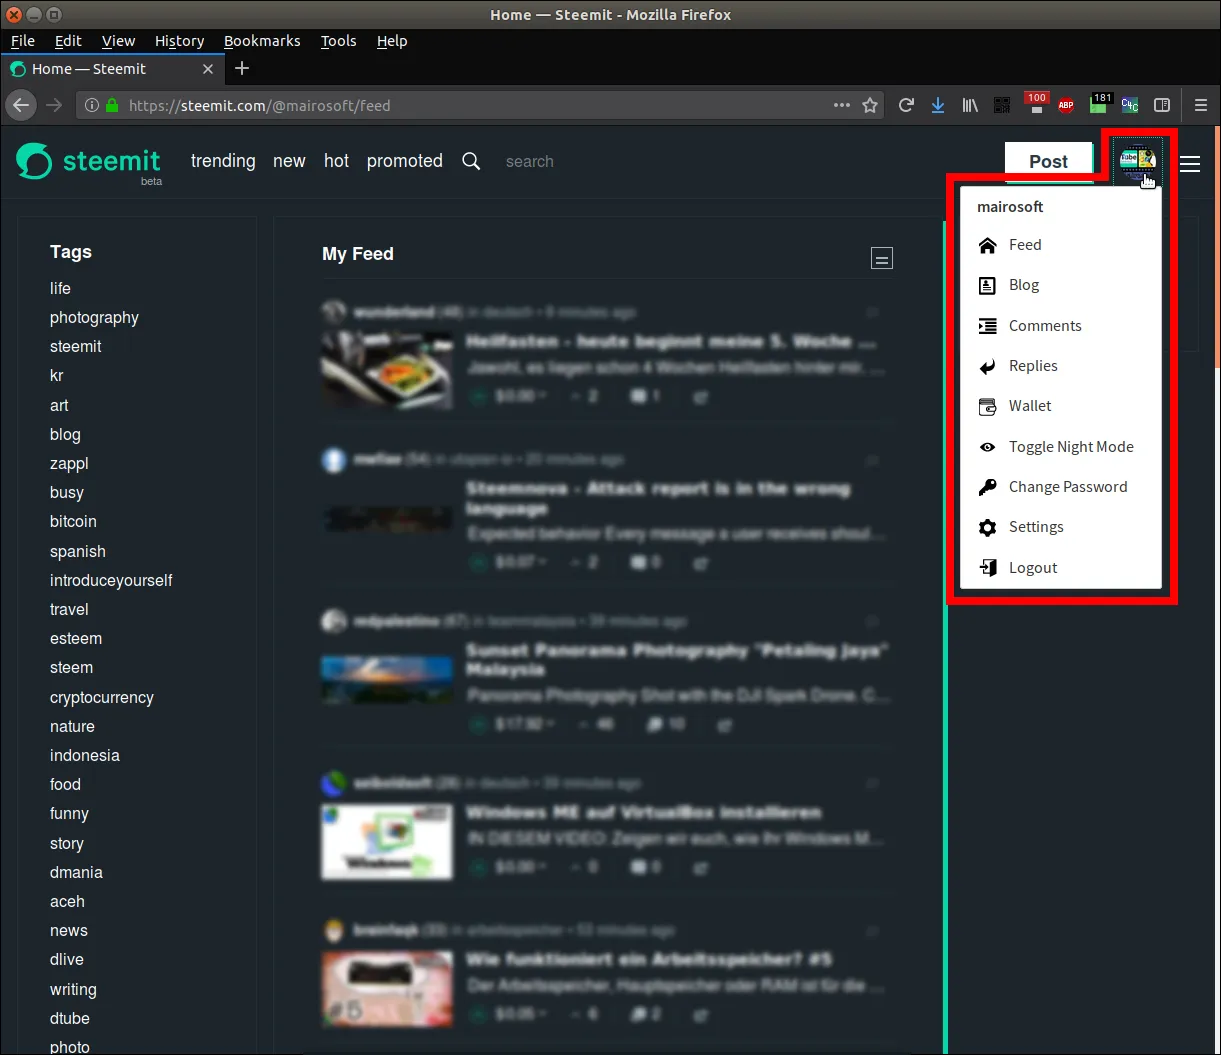Open Heilfasten post thumbnail
This screenshot has width=1221, height=1055.
click(x=385, y=370)
